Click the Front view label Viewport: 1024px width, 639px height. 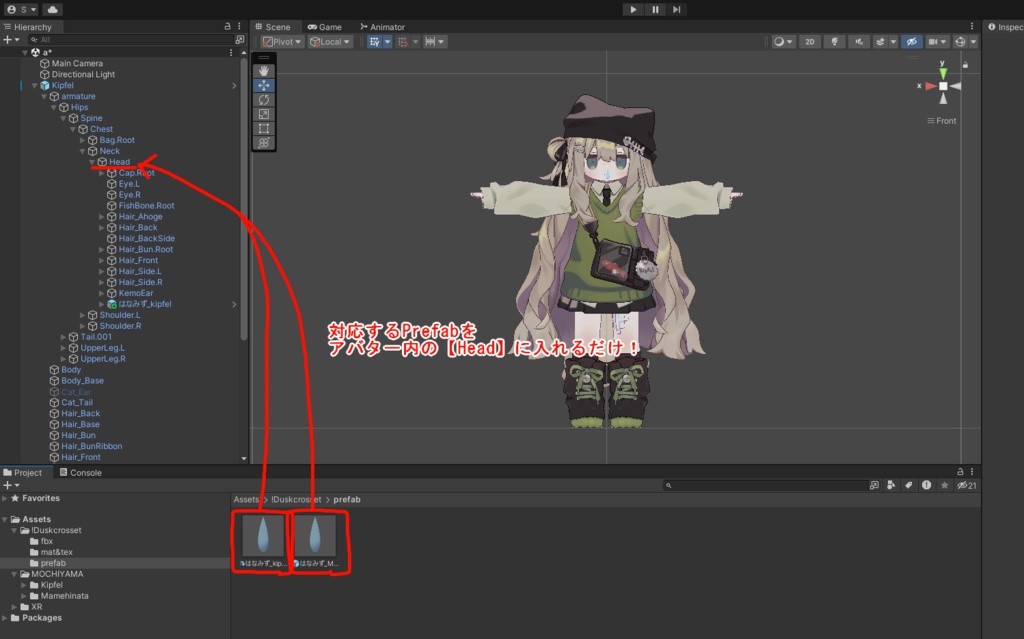coord(946,121)
